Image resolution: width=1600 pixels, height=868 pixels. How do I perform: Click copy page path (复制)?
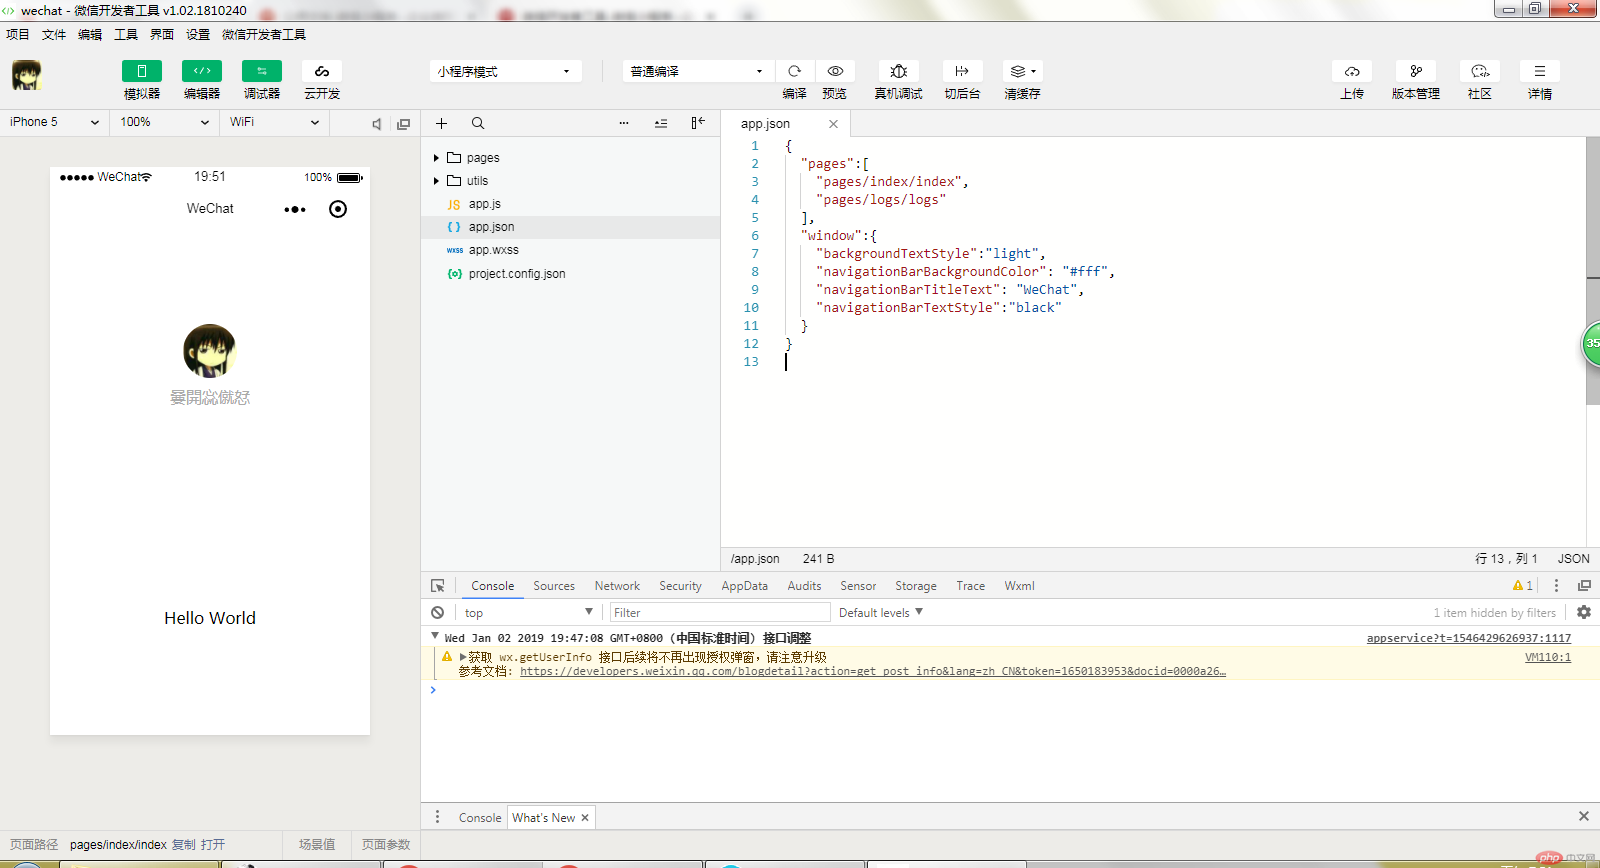[184, 845]
